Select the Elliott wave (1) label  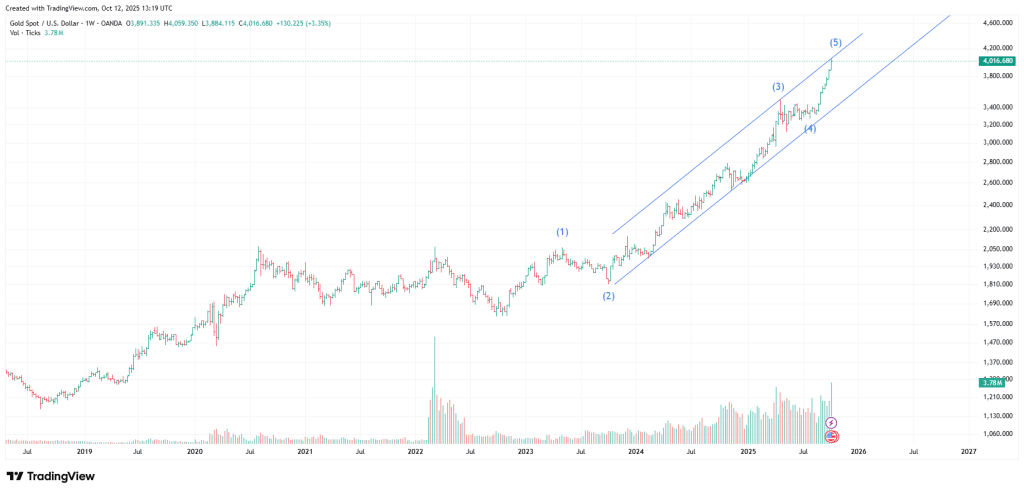click(x=562, y=232)
